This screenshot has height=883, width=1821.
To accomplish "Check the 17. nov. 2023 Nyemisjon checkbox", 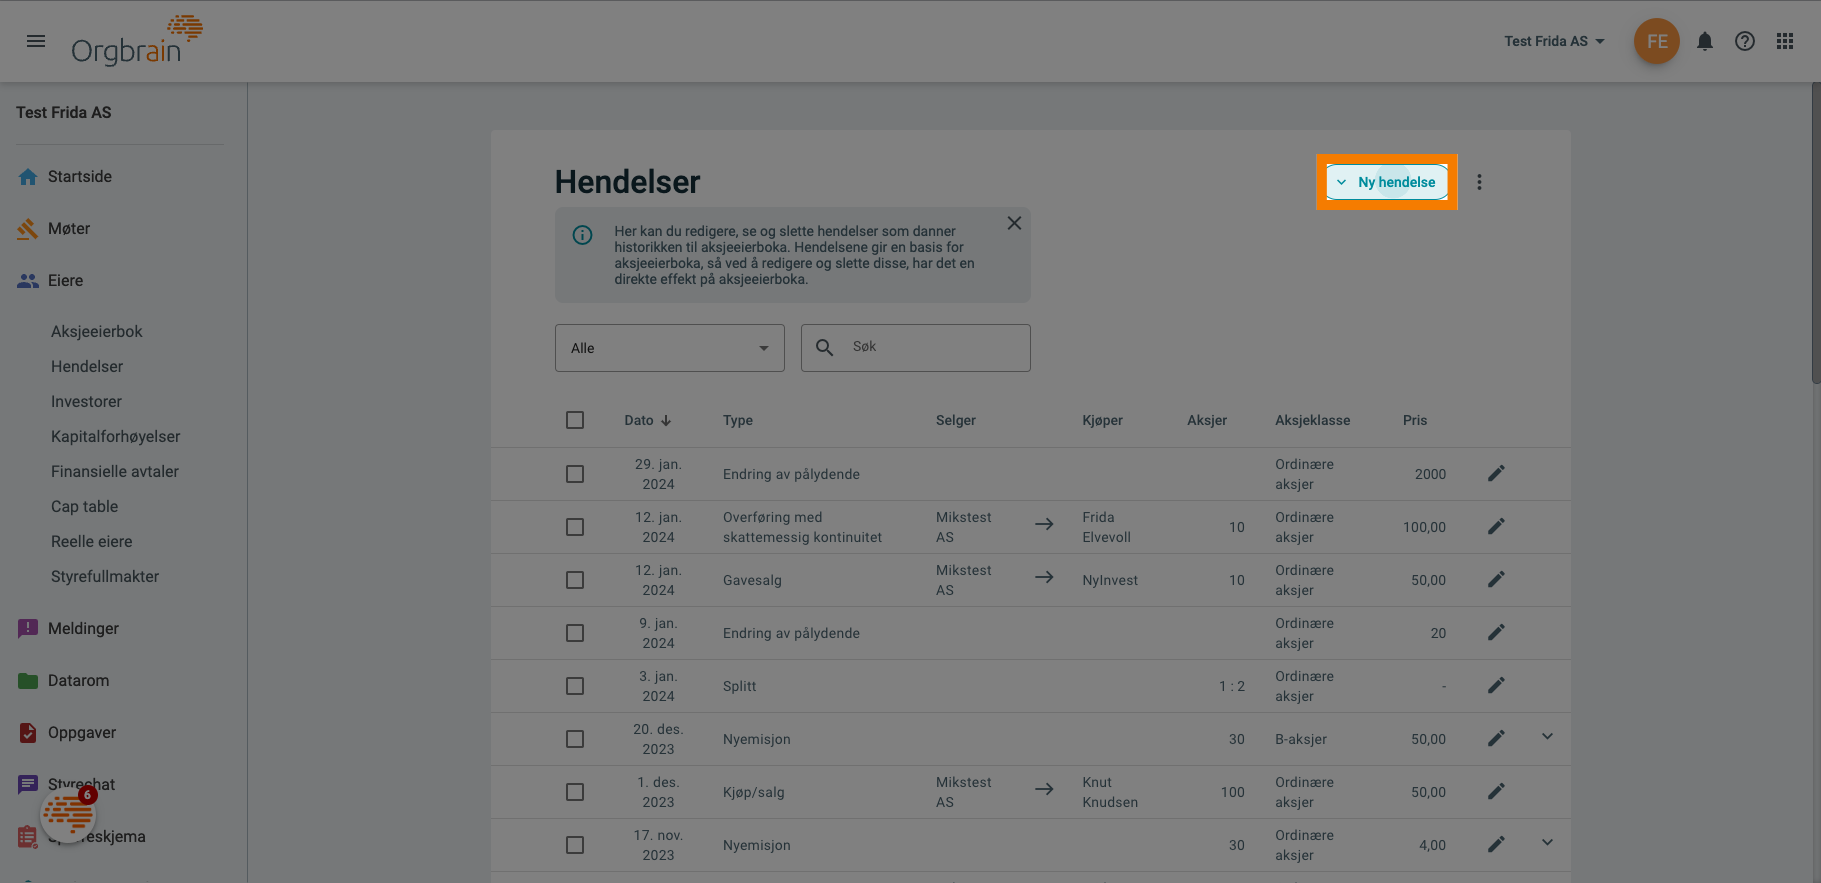I will coord(575,845).
